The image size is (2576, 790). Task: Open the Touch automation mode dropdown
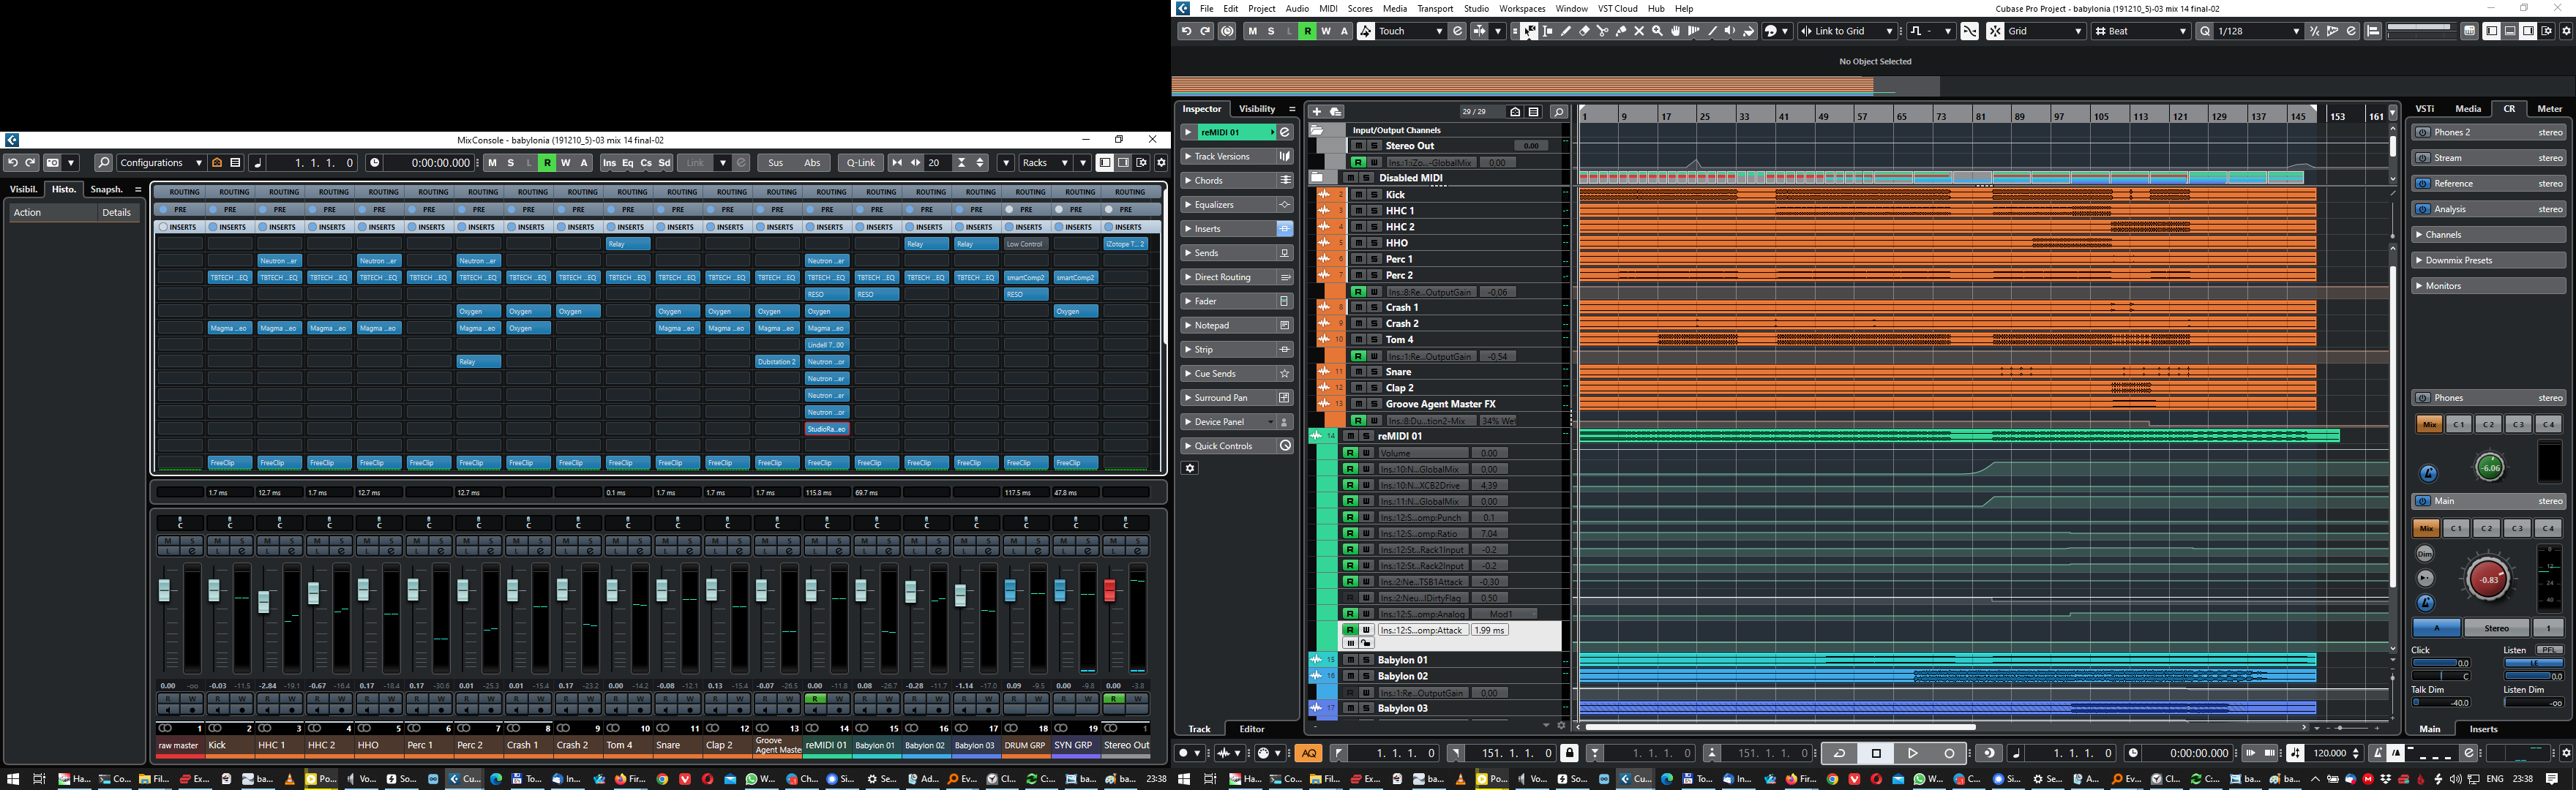[x=1410, y=31]
